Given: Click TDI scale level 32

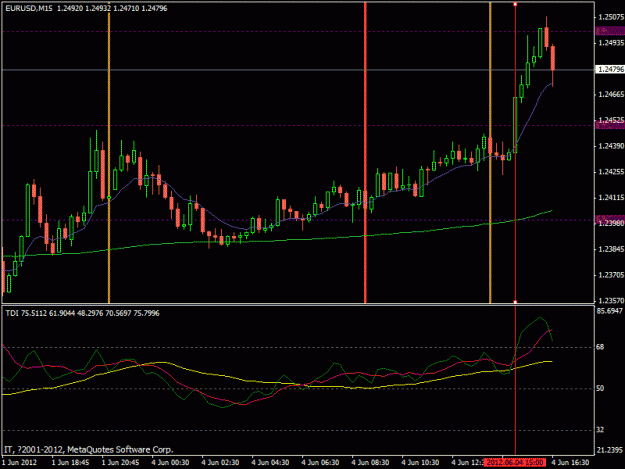Looking at the screenshot, I should tap(600, 430).
